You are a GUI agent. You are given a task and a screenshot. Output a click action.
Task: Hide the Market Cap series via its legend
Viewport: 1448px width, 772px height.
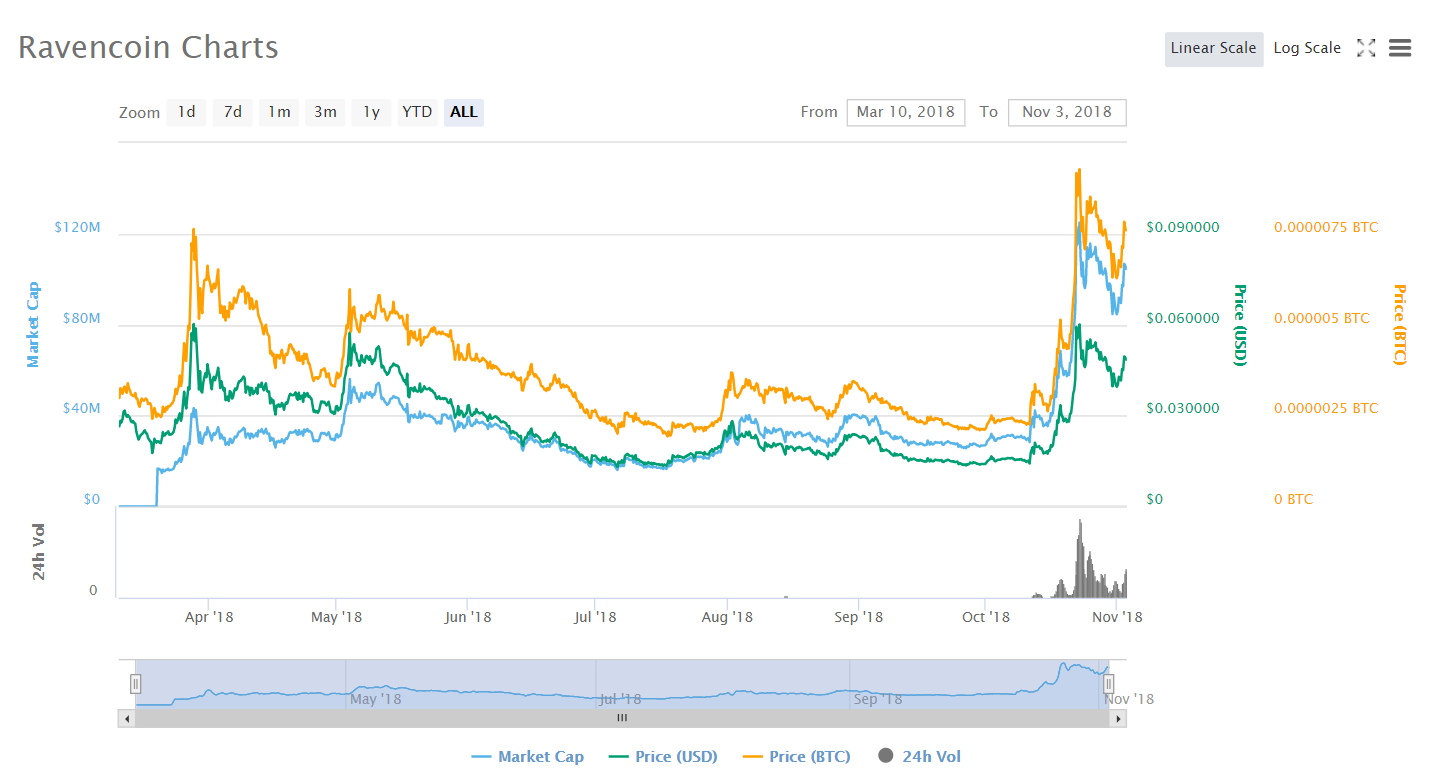click(x=527, y=756)
